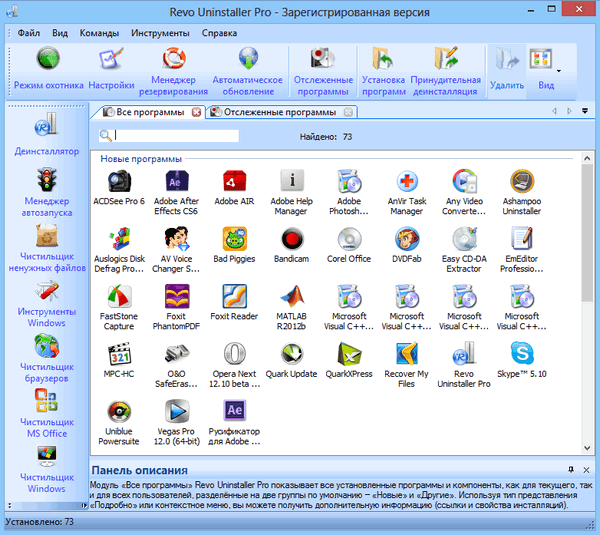Choose the Bandicam program icon
The height and width of the screenshot is (535, 600).
[291, 246]
